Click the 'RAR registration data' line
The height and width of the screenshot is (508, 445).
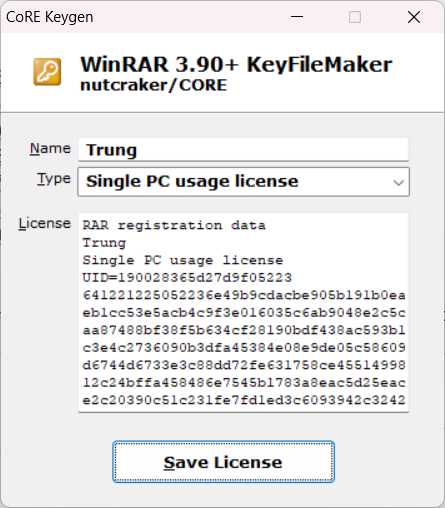(x=174, y=225)
